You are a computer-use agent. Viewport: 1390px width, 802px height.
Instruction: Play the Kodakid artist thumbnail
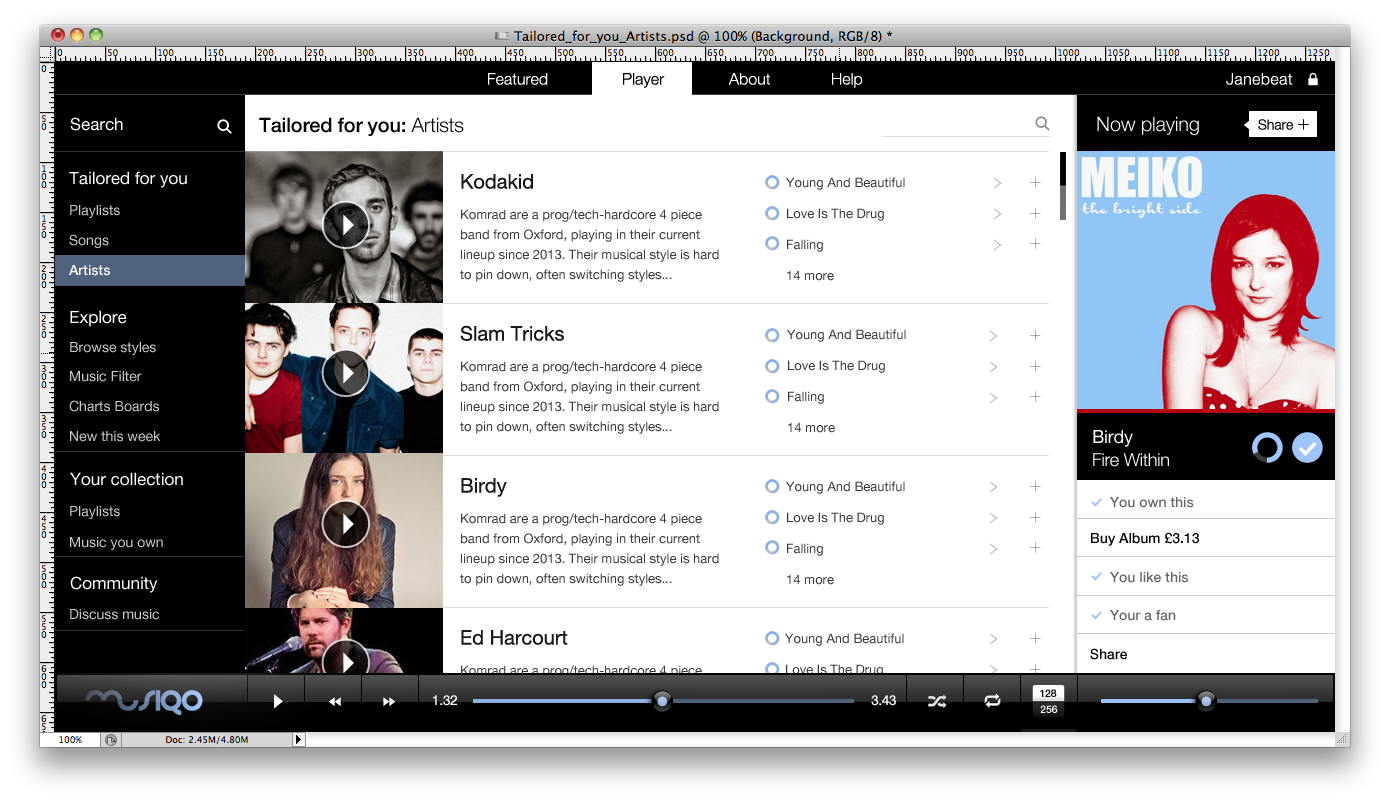346,225
